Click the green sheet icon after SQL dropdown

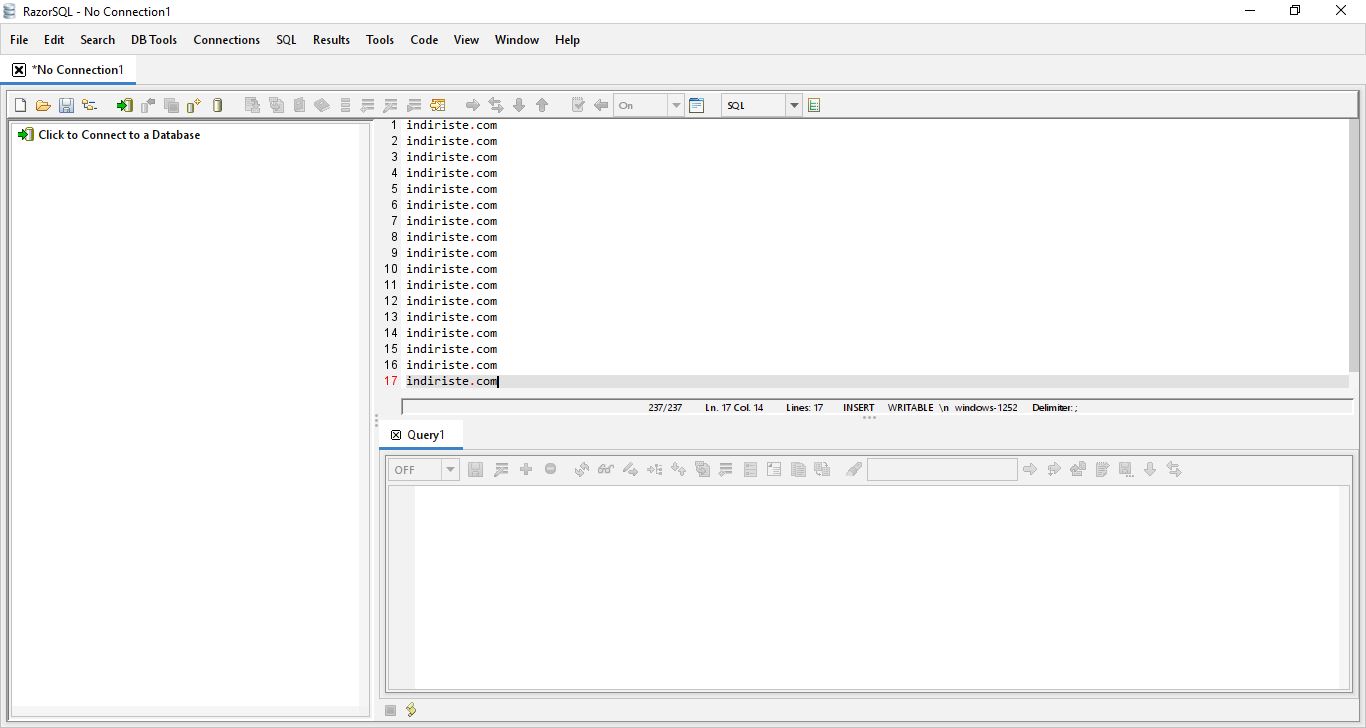pyautogui.click(x=814, y=105)
